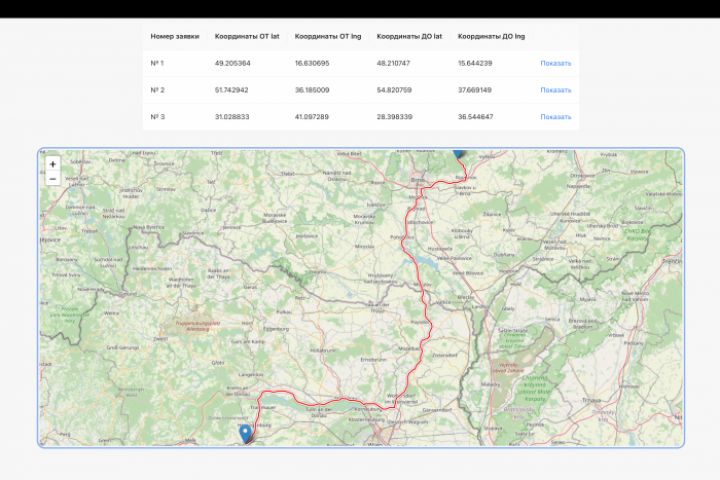720x480 pixels.
Task: Select value 36.544647 in row 3
Action: click(x=475, y=117)
